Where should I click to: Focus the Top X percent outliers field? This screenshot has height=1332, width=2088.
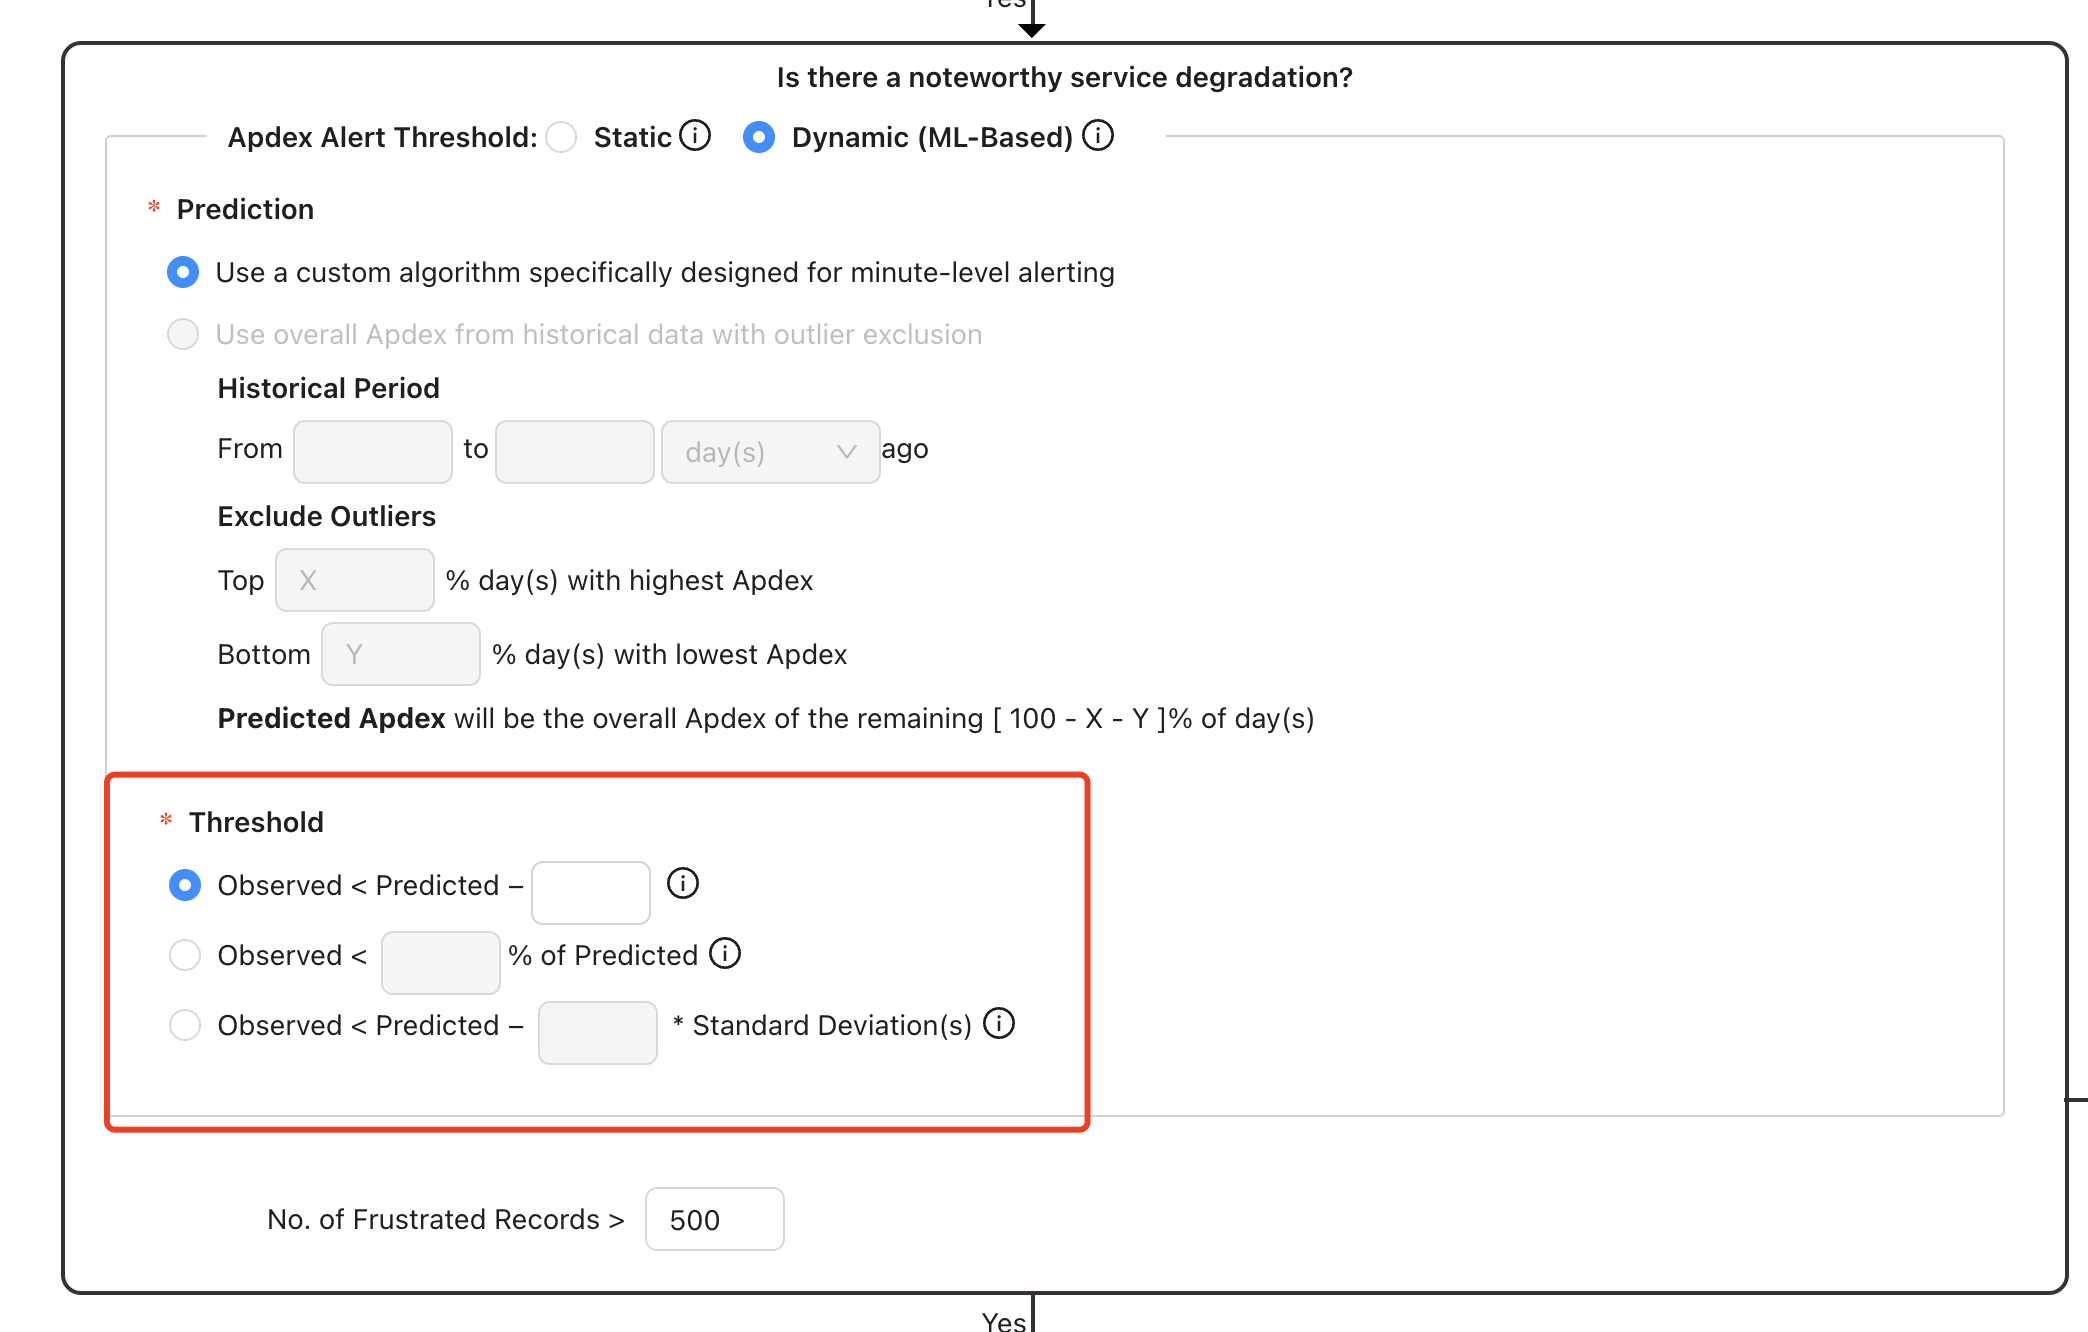tap(355, 580)
